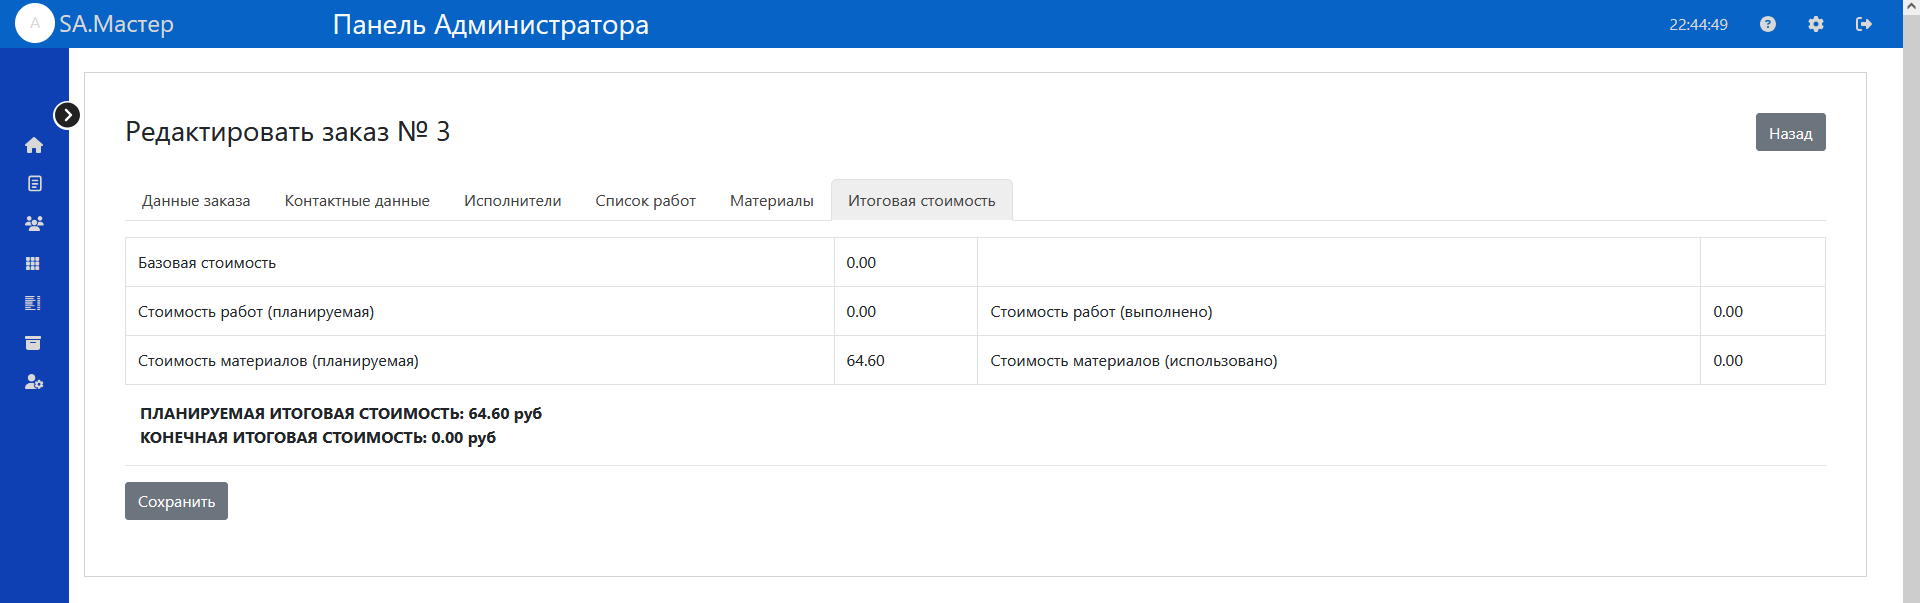Select the Исполнители tab
Screen dimensions: 1920x603
[x=512, y=201]
